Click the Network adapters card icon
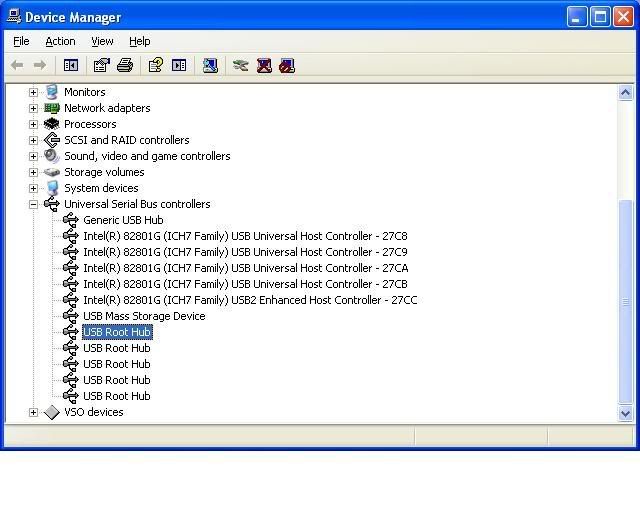The width and height of the screenshot is (640, 524). click(x=52, y=108)
